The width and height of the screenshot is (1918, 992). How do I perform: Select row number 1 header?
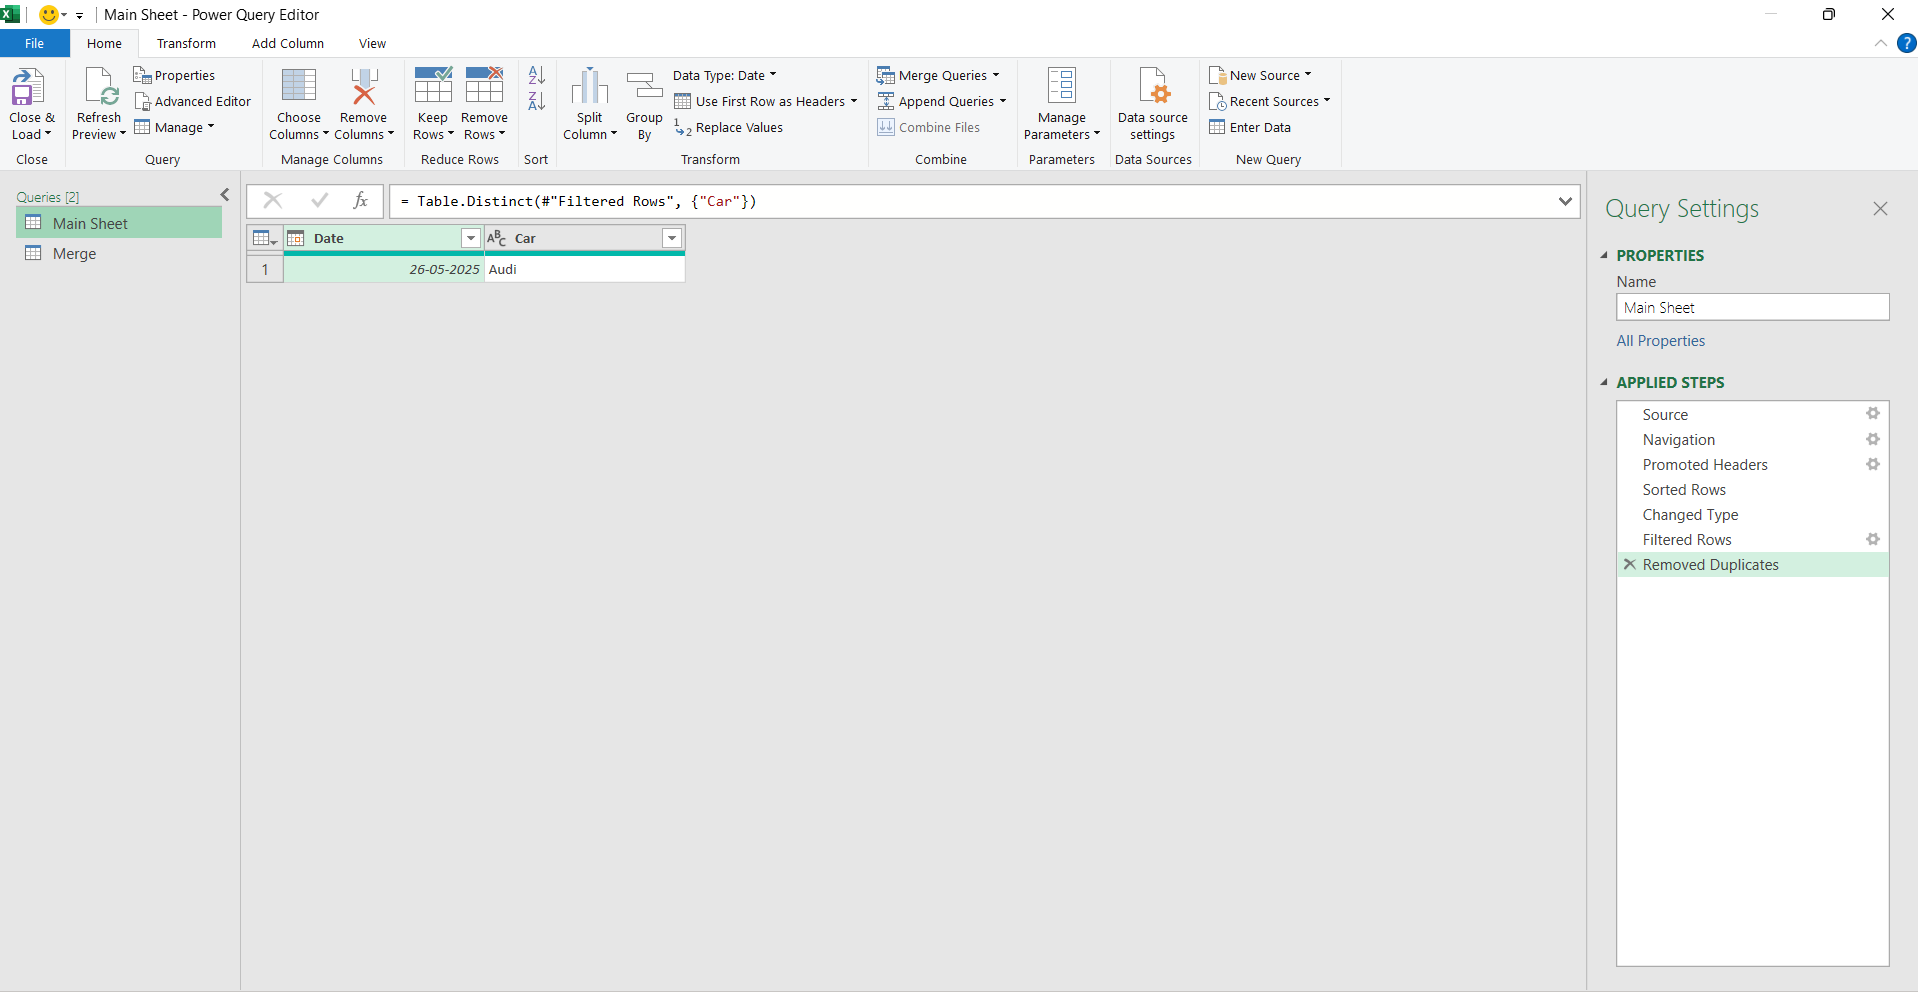coord(265,269)
